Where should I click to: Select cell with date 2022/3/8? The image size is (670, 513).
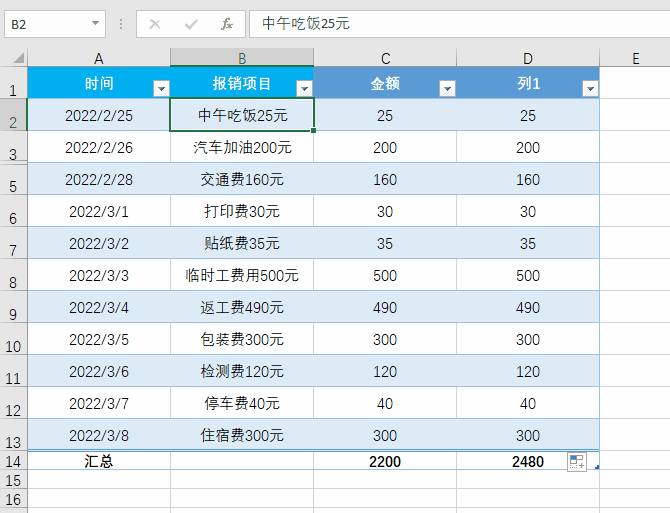[99, 435]
